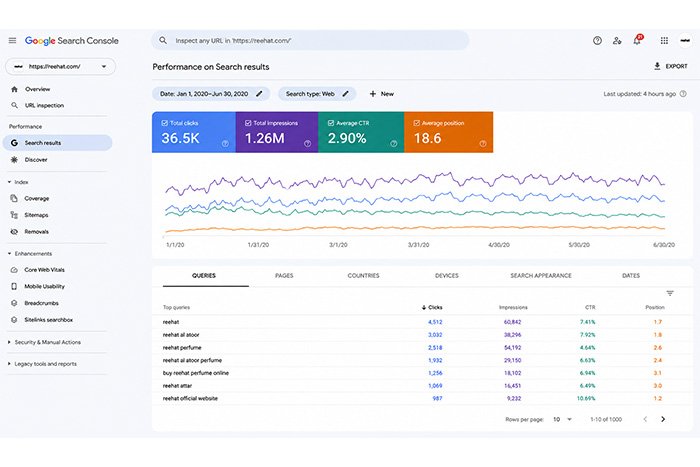Open help icon on Average position card

(483, 143)
